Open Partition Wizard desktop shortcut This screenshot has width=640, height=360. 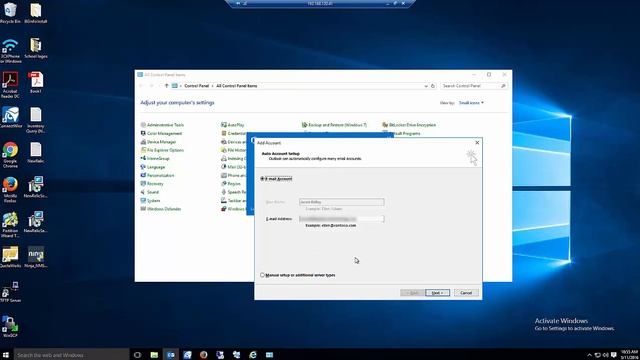pyautogui.click(x=10, y=224)
